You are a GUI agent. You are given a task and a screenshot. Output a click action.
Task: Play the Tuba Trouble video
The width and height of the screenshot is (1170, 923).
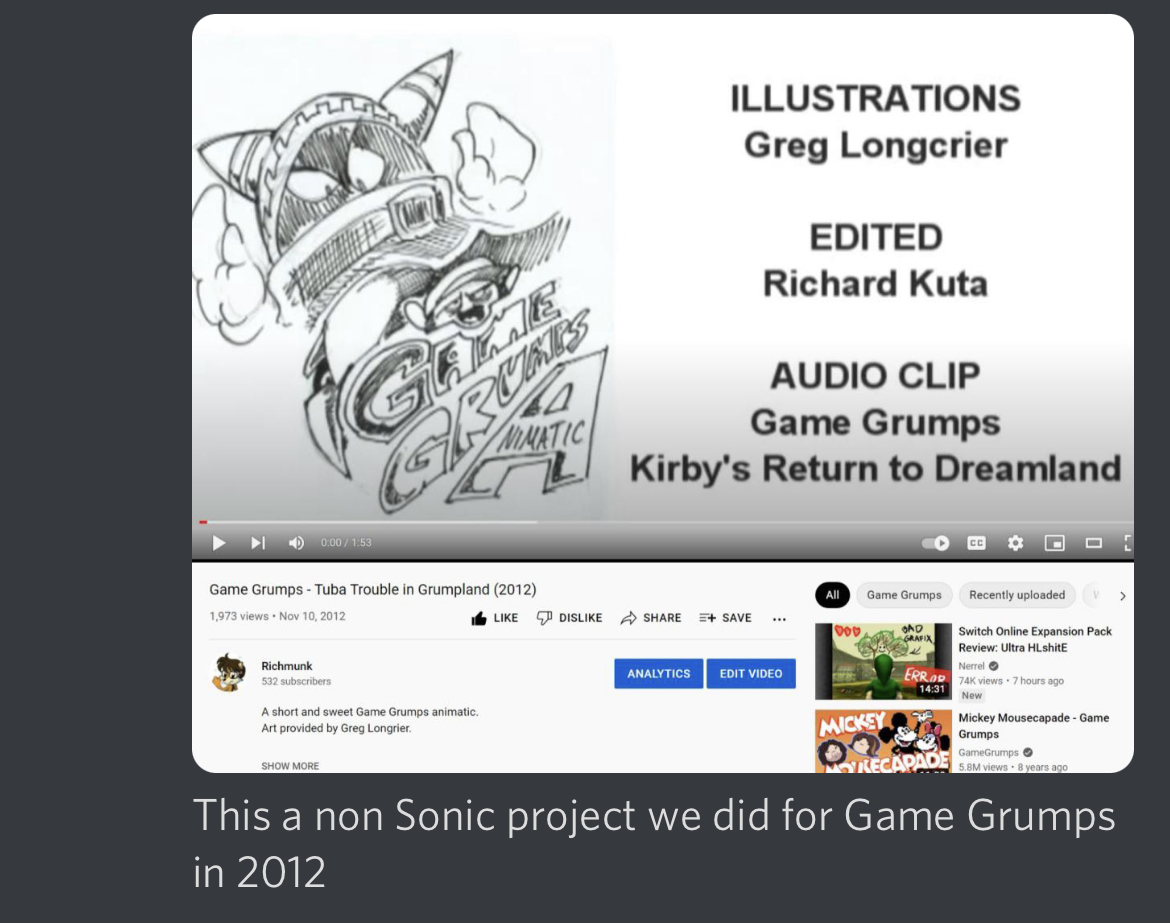(219, 542)
